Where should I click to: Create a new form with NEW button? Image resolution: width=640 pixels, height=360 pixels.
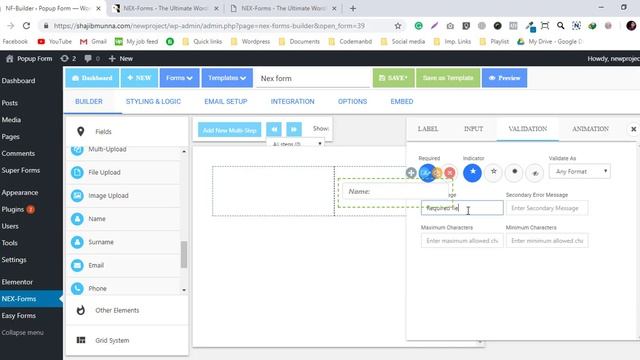pos(139,78)
